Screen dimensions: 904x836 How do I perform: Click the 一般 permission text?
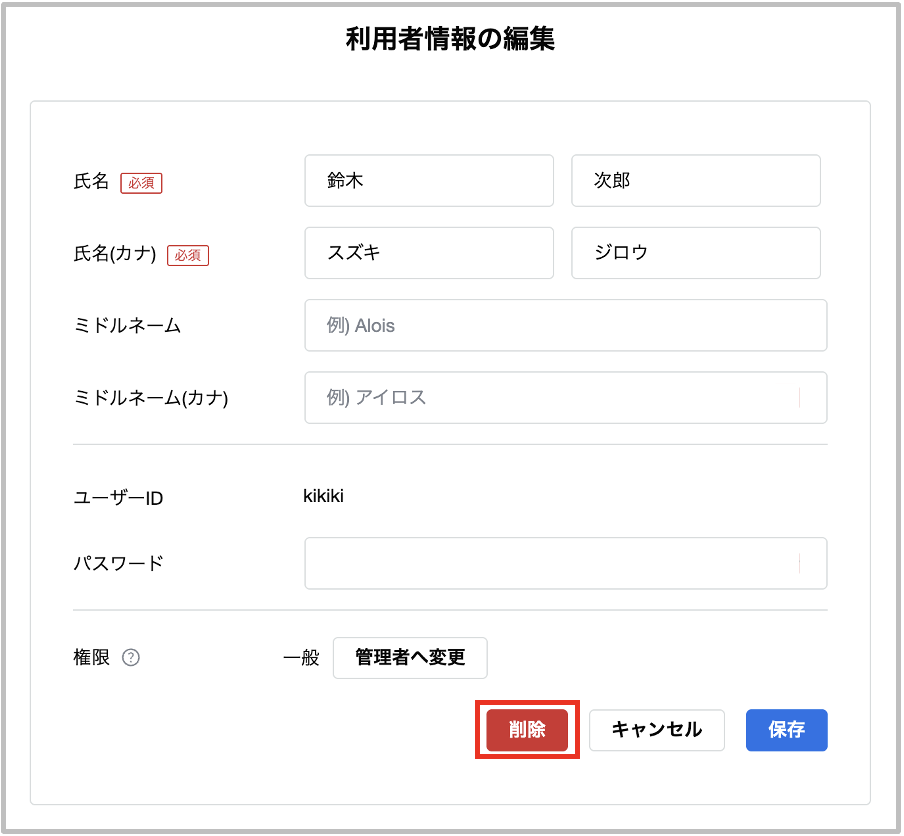click(303, 658)
